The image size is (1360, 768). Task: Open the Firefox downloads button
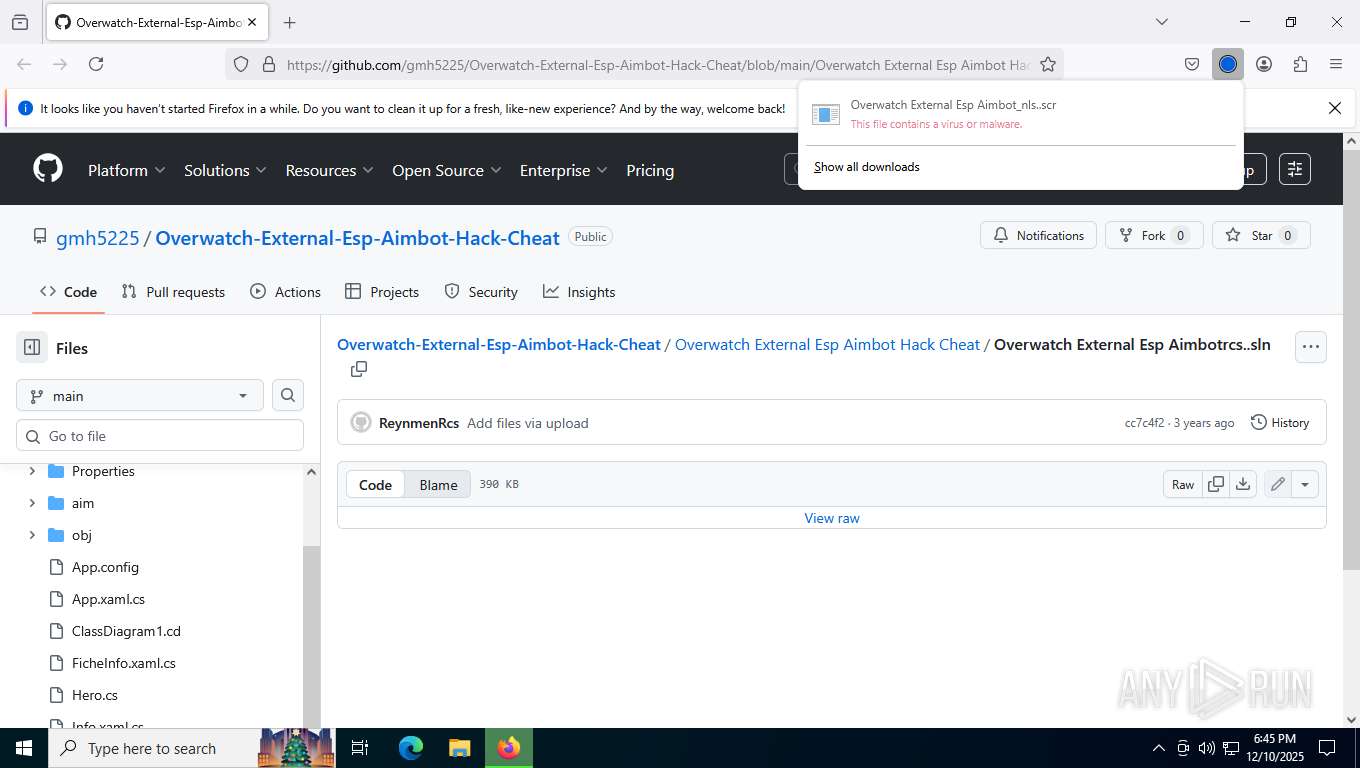[1228, 64]
